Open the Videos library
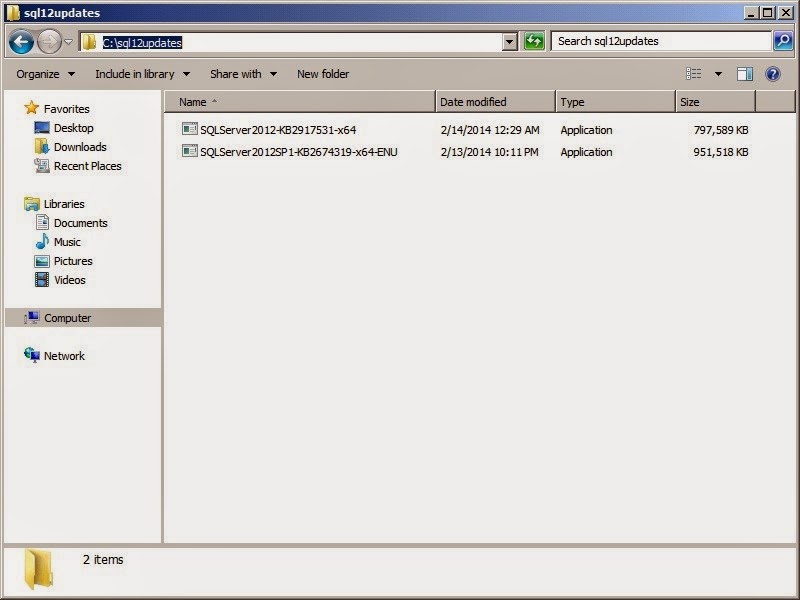This screenshot has height=600, width=800. click(x=70, y=280)
